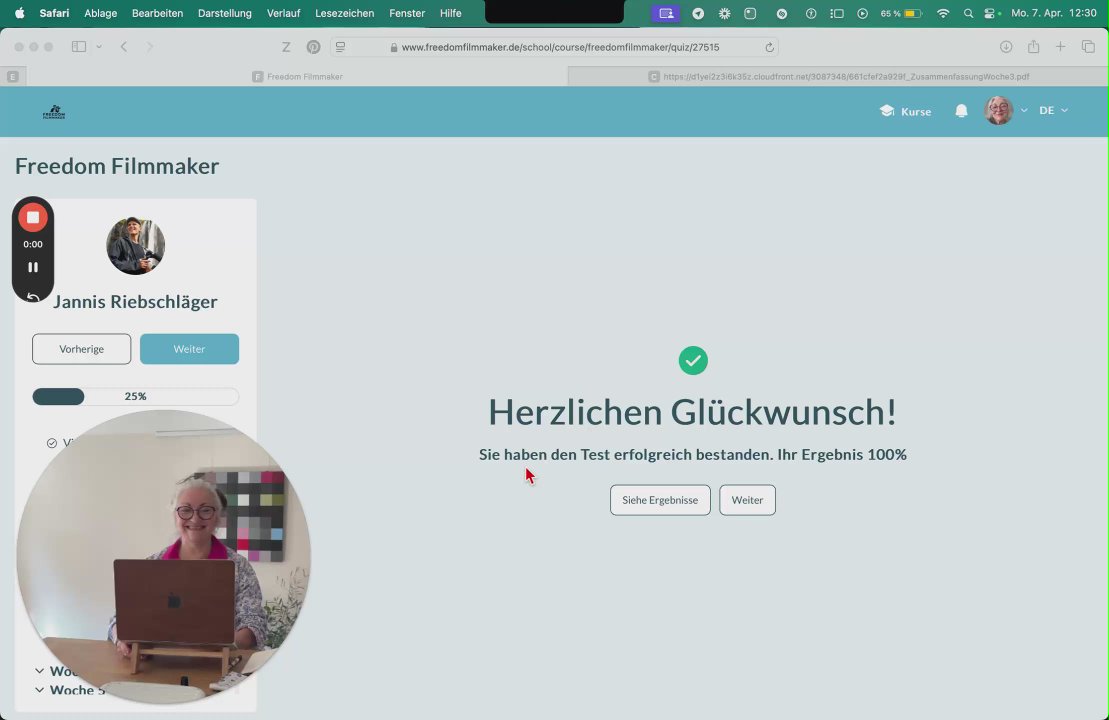Viewport: 1109px width, 720px height.
Task: Switch to the cloudfront PDF tab
Action: pos(838,76)
